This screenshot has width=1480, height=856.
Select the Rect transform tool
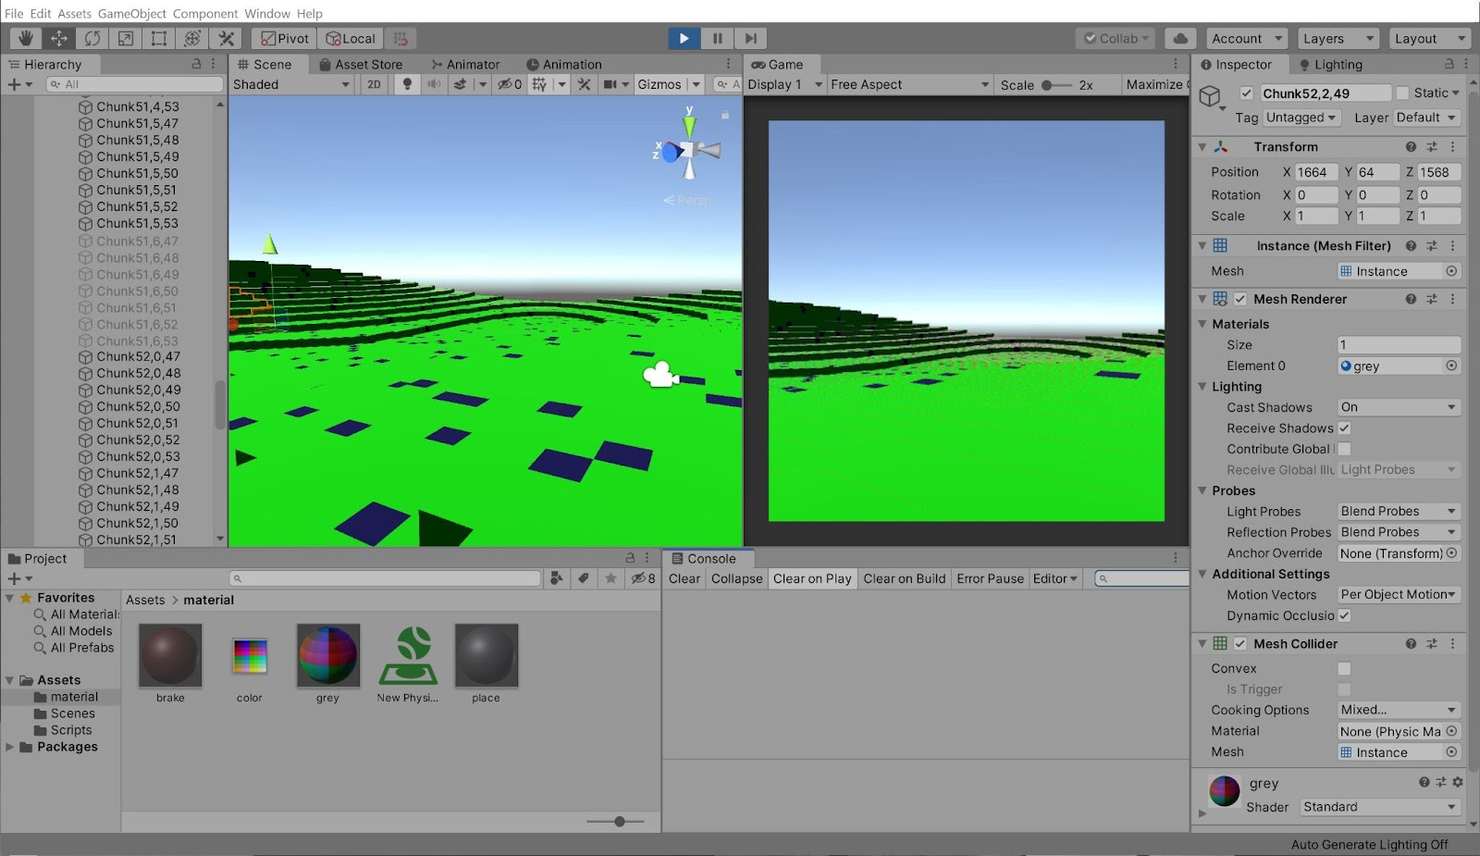[x=158, y=38]
